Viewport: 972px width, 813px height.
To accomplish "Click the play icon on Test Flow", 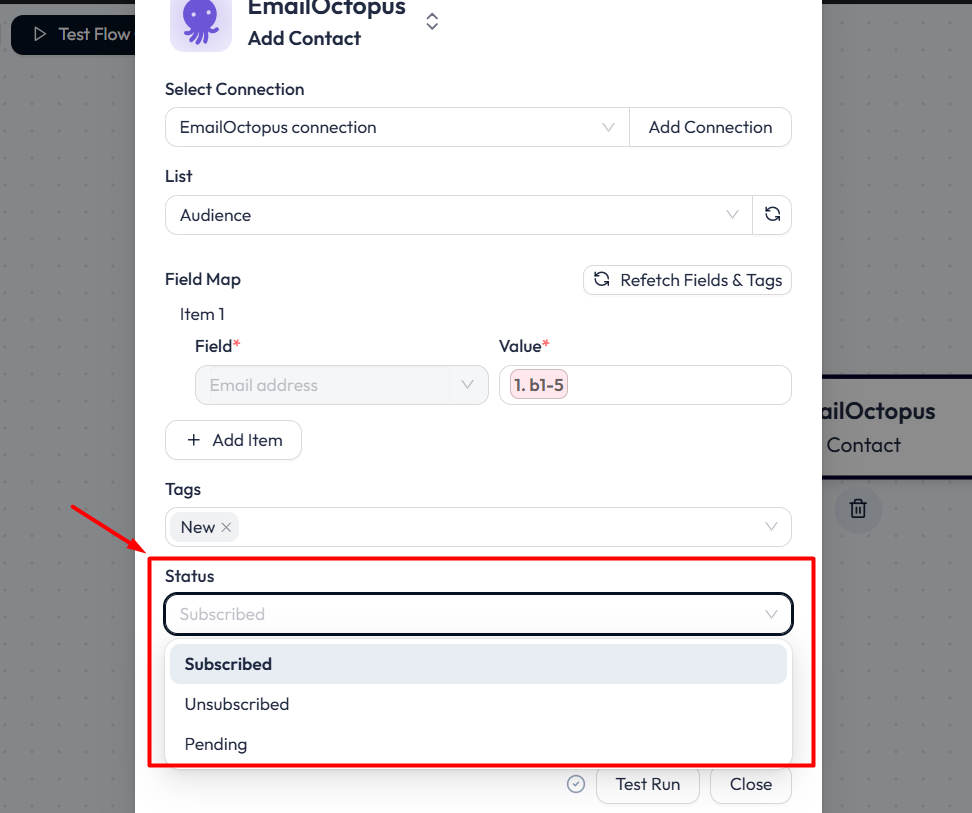I will (x=42, y=34).
